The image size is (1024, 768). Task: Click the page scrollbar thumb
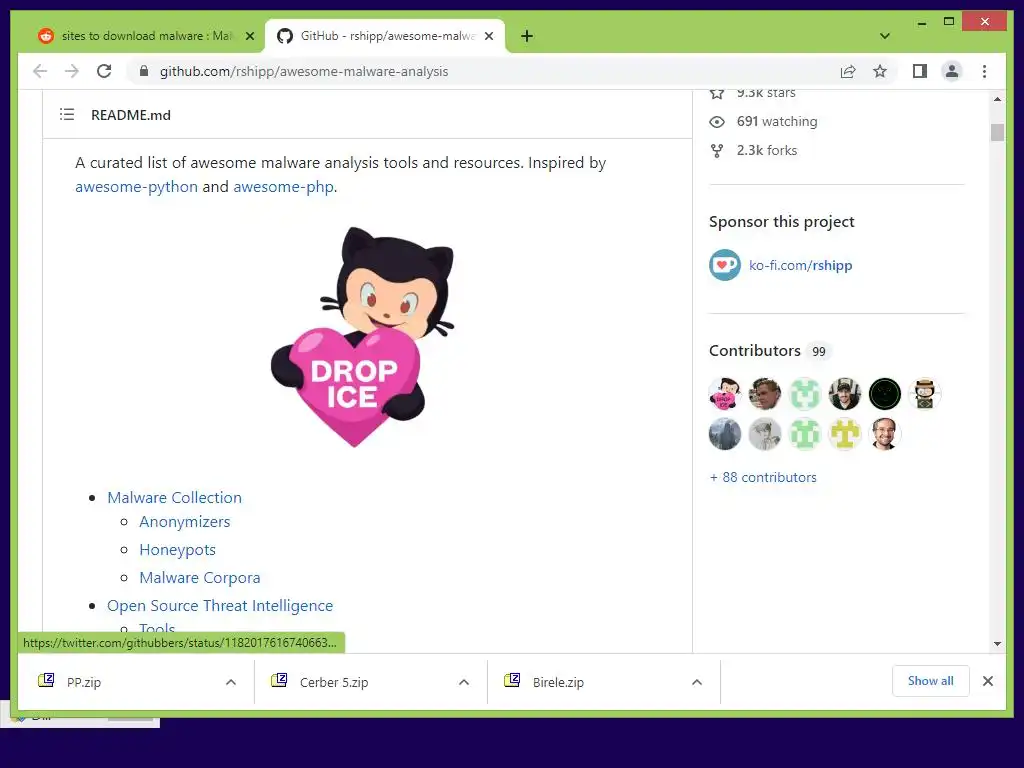pos(997,133)
